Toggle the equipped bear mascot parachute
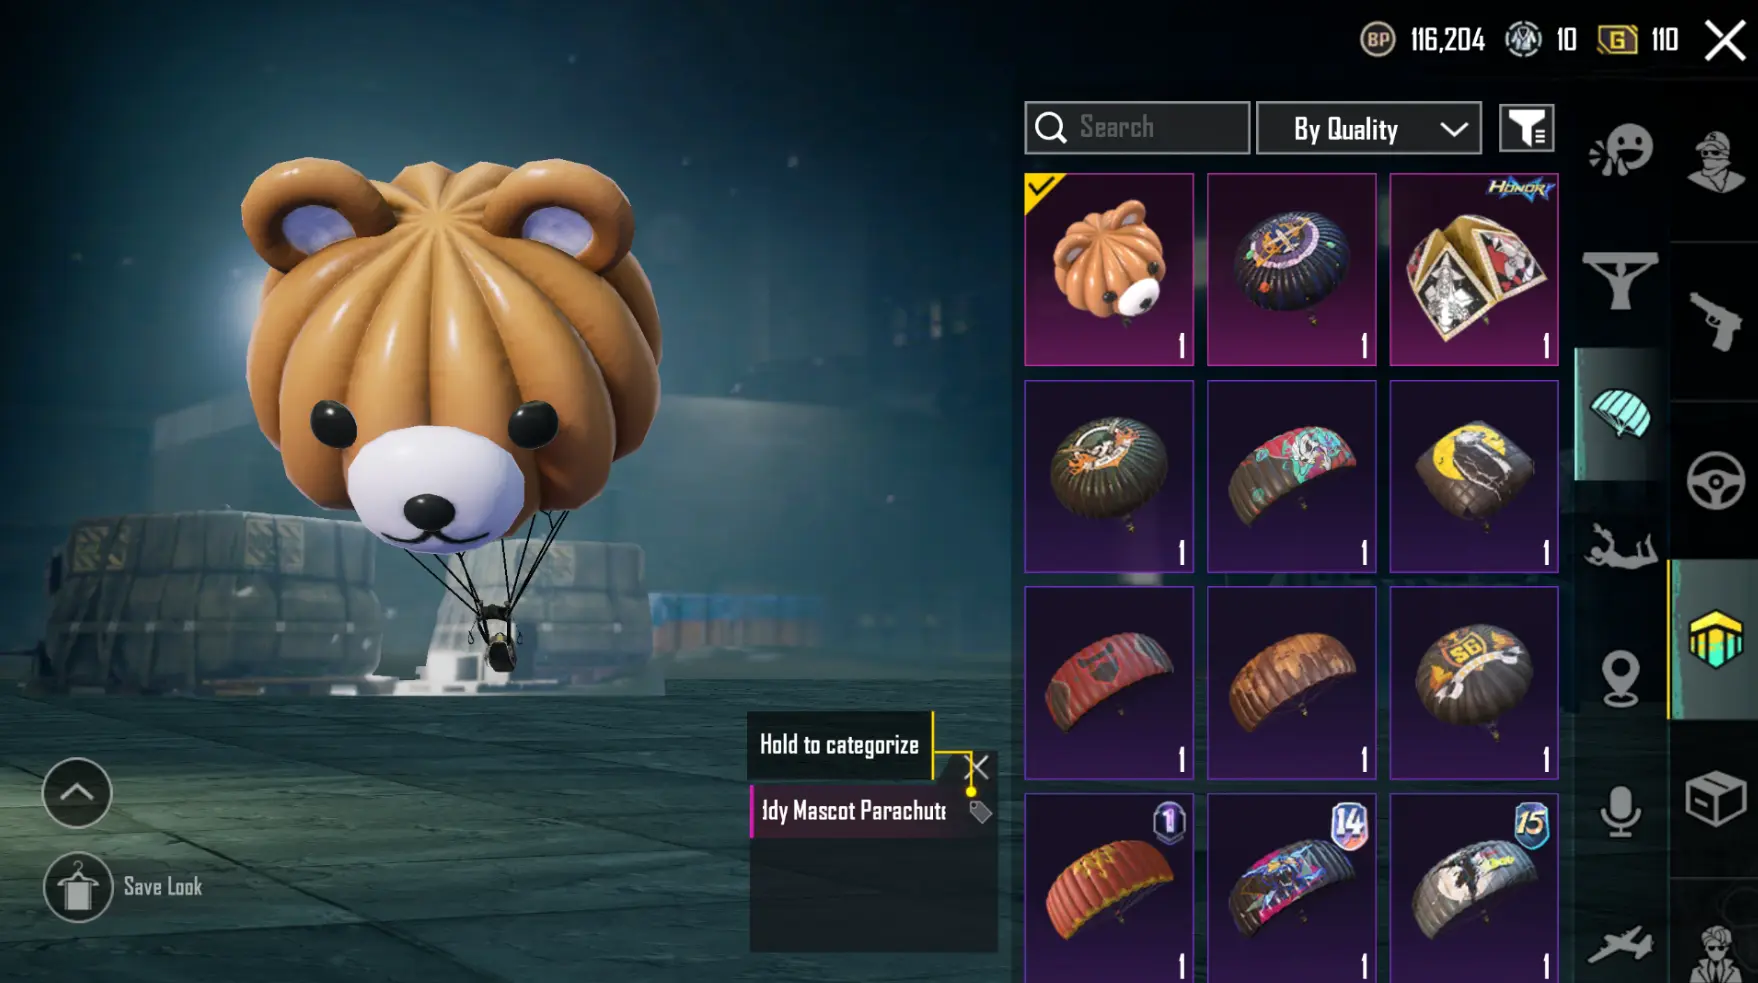Viewport: 1758px width, 983px height. (x=1109, y=269)
